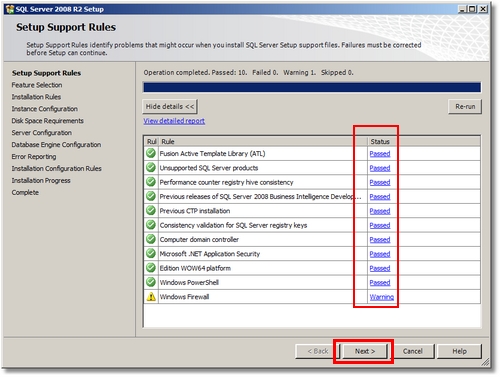Click the green check icon for Computer domain controller
Screen dimensions: 500x377
(x=151, y=239)
